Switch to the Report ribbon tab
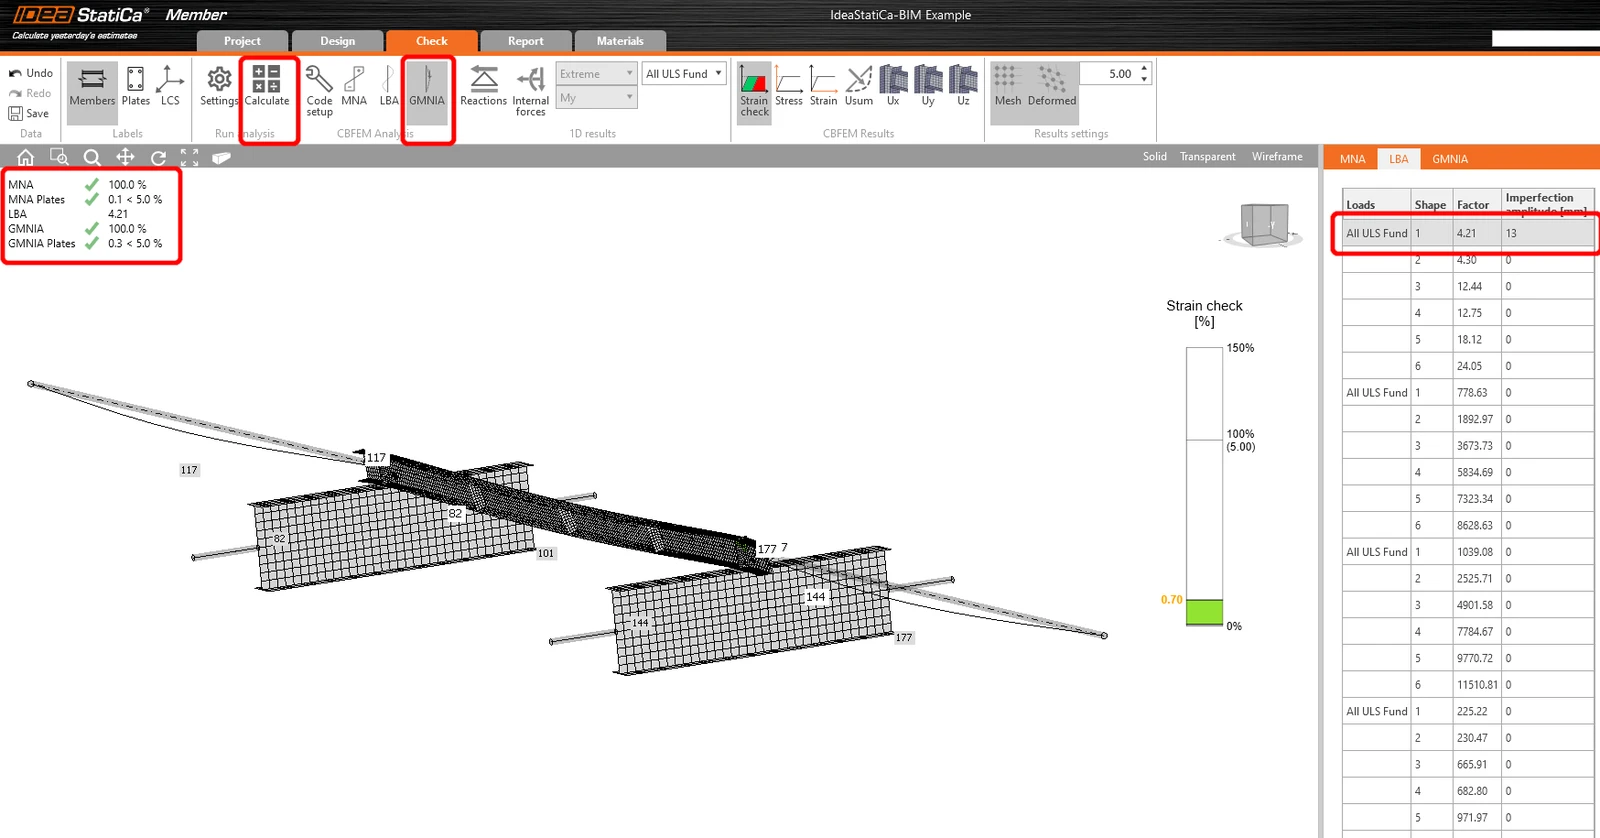This screenshot has height=838, width=1600. pos(526,41)
